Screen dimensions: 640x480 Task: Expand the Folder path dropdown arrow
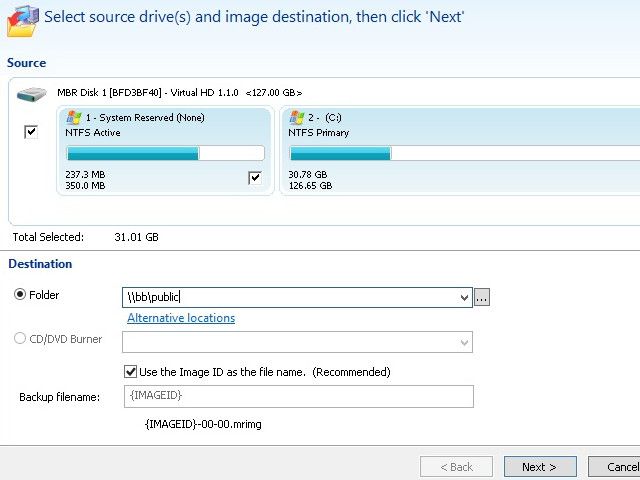462,297
